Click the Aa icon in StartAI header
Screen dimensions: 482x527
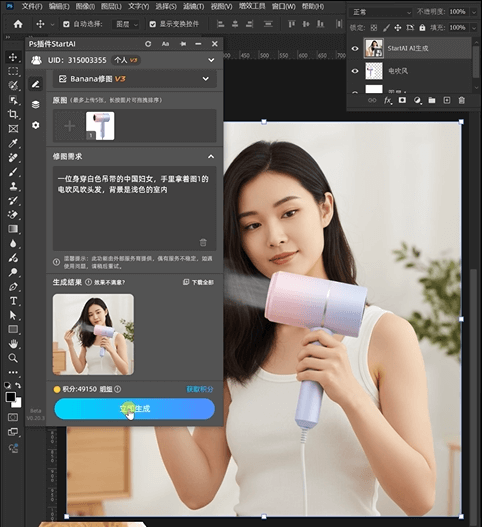click(165, 44)
